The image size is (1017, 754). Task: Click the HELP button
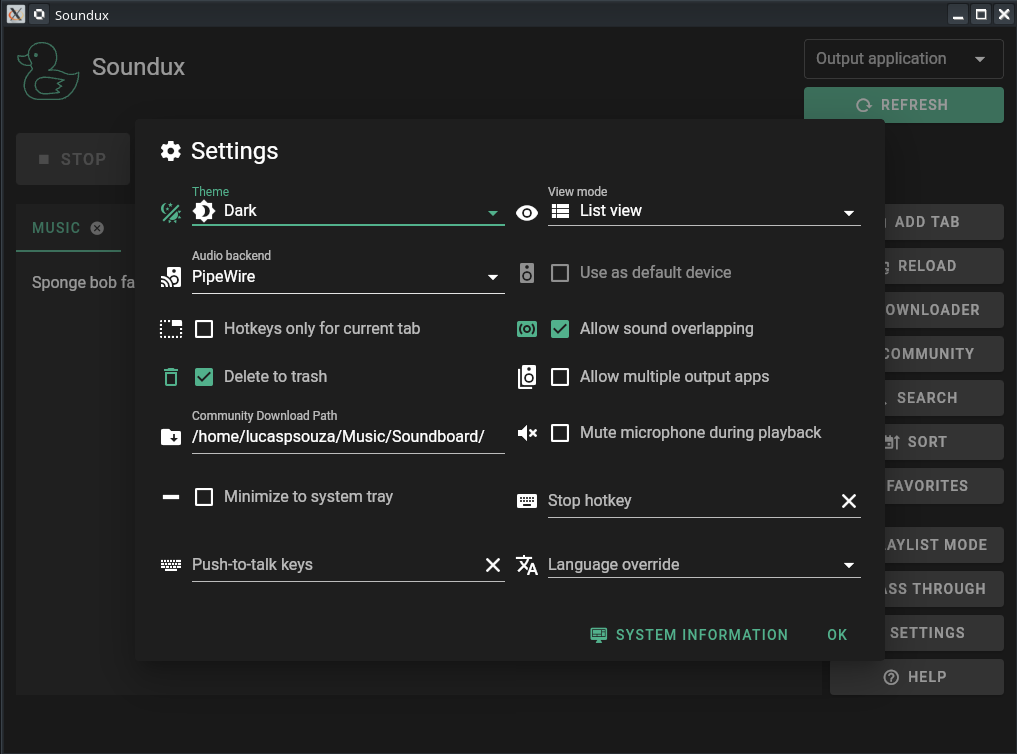(x=916, y=677)
